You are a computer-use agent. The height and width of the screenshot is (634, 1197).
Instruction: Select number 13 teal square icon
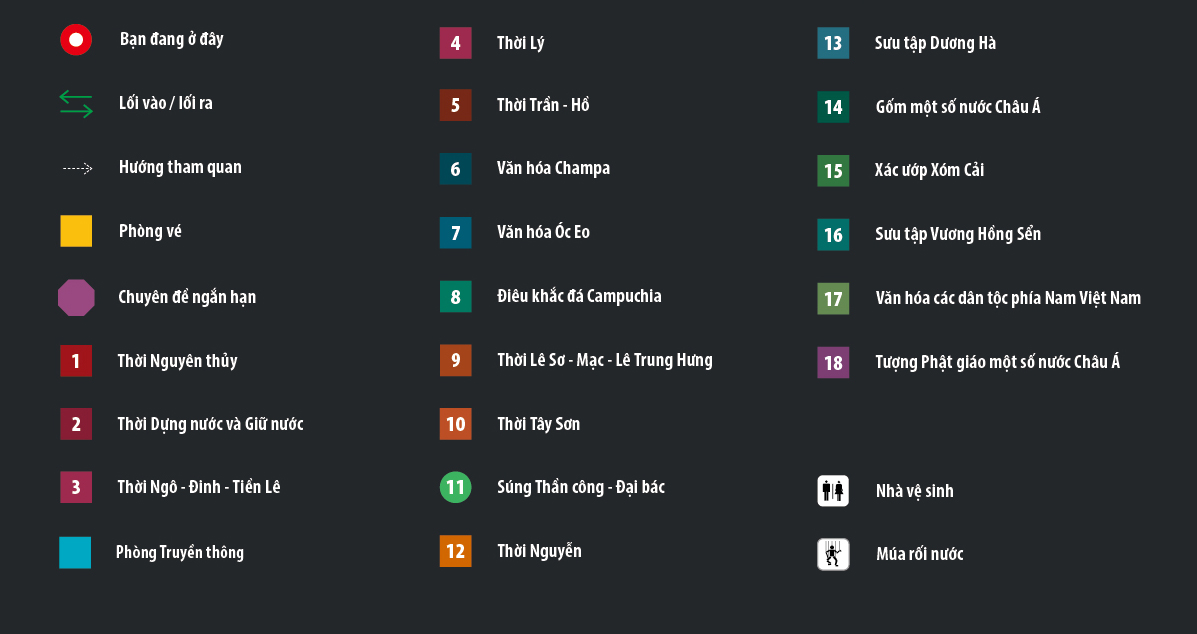click(833, 43)
